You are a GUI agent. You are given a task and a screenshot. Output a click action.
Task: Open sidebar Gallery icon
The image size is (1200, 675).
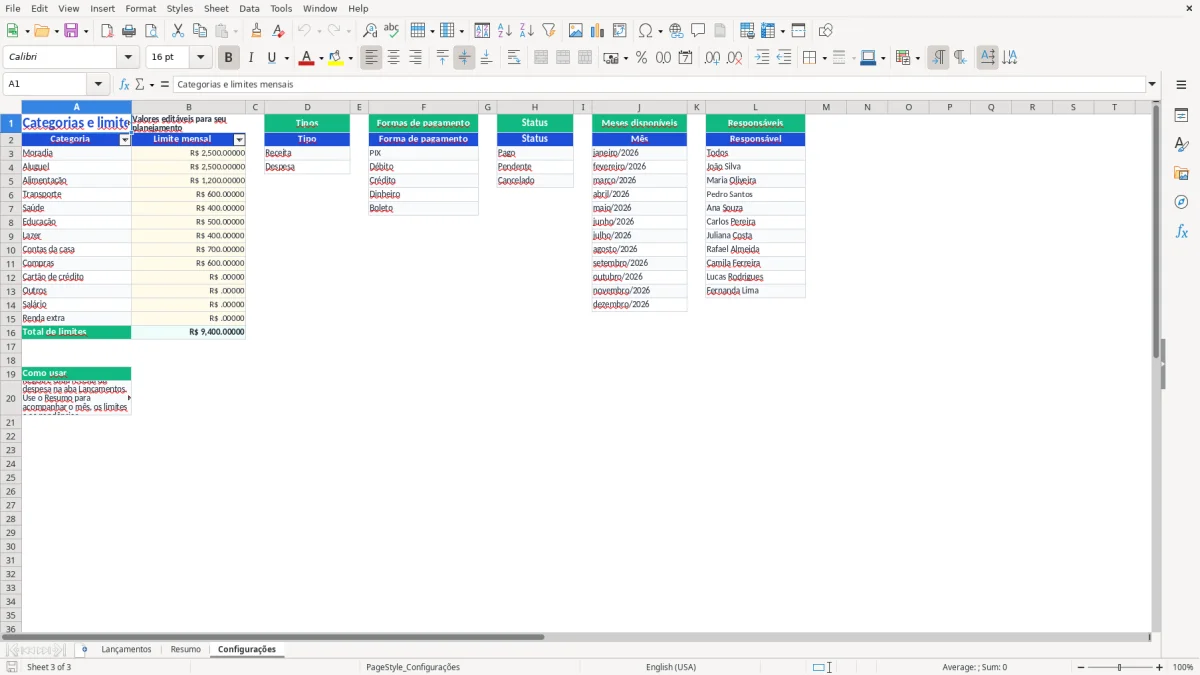point(1181,173)
